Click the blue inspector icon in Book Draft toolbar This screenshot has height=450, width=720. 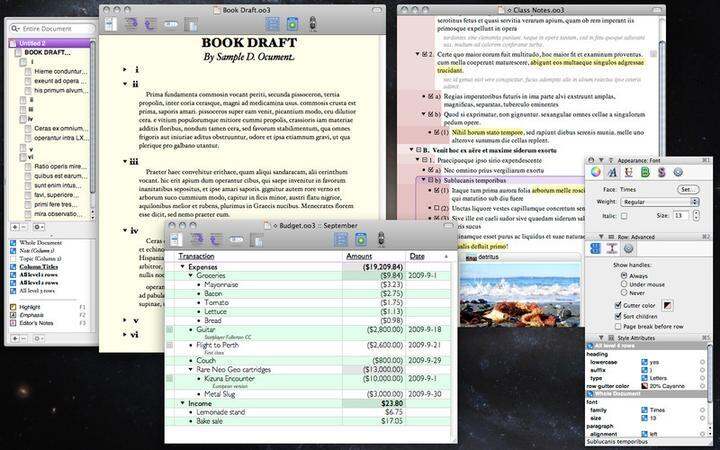click(x=292, y=24)
